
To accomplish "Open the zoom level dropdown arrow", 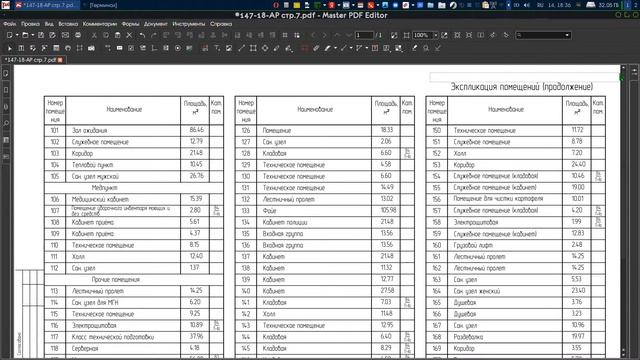I will (x=436, y=36).
